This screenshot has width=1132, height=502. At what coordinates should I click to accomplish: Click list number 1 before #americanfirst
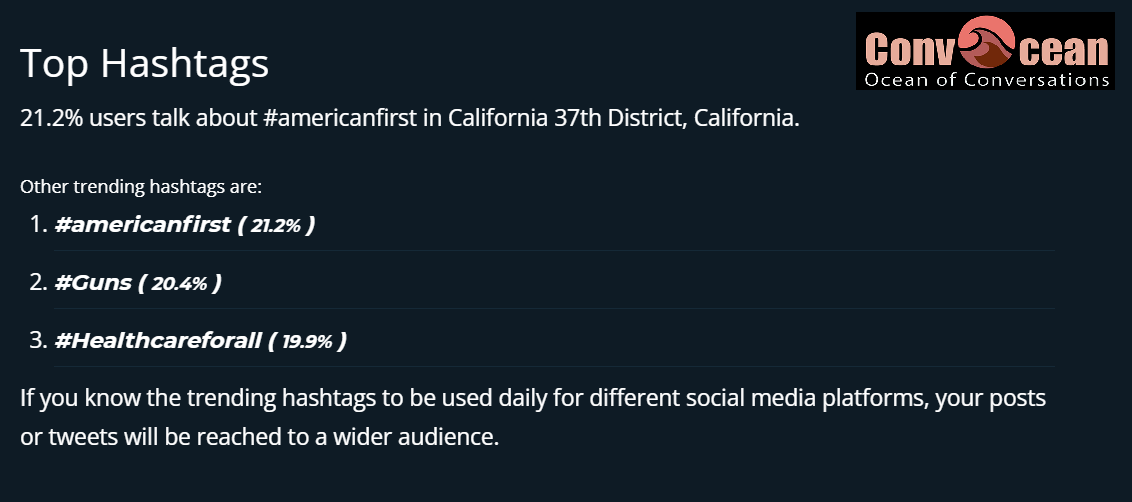tap(39, 225)
